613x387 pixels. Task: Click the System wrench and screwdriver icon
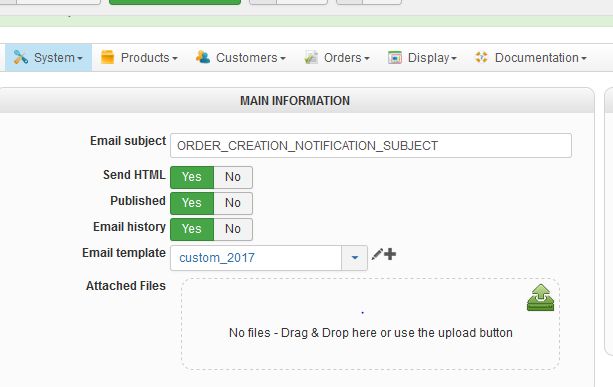(20, 57)
